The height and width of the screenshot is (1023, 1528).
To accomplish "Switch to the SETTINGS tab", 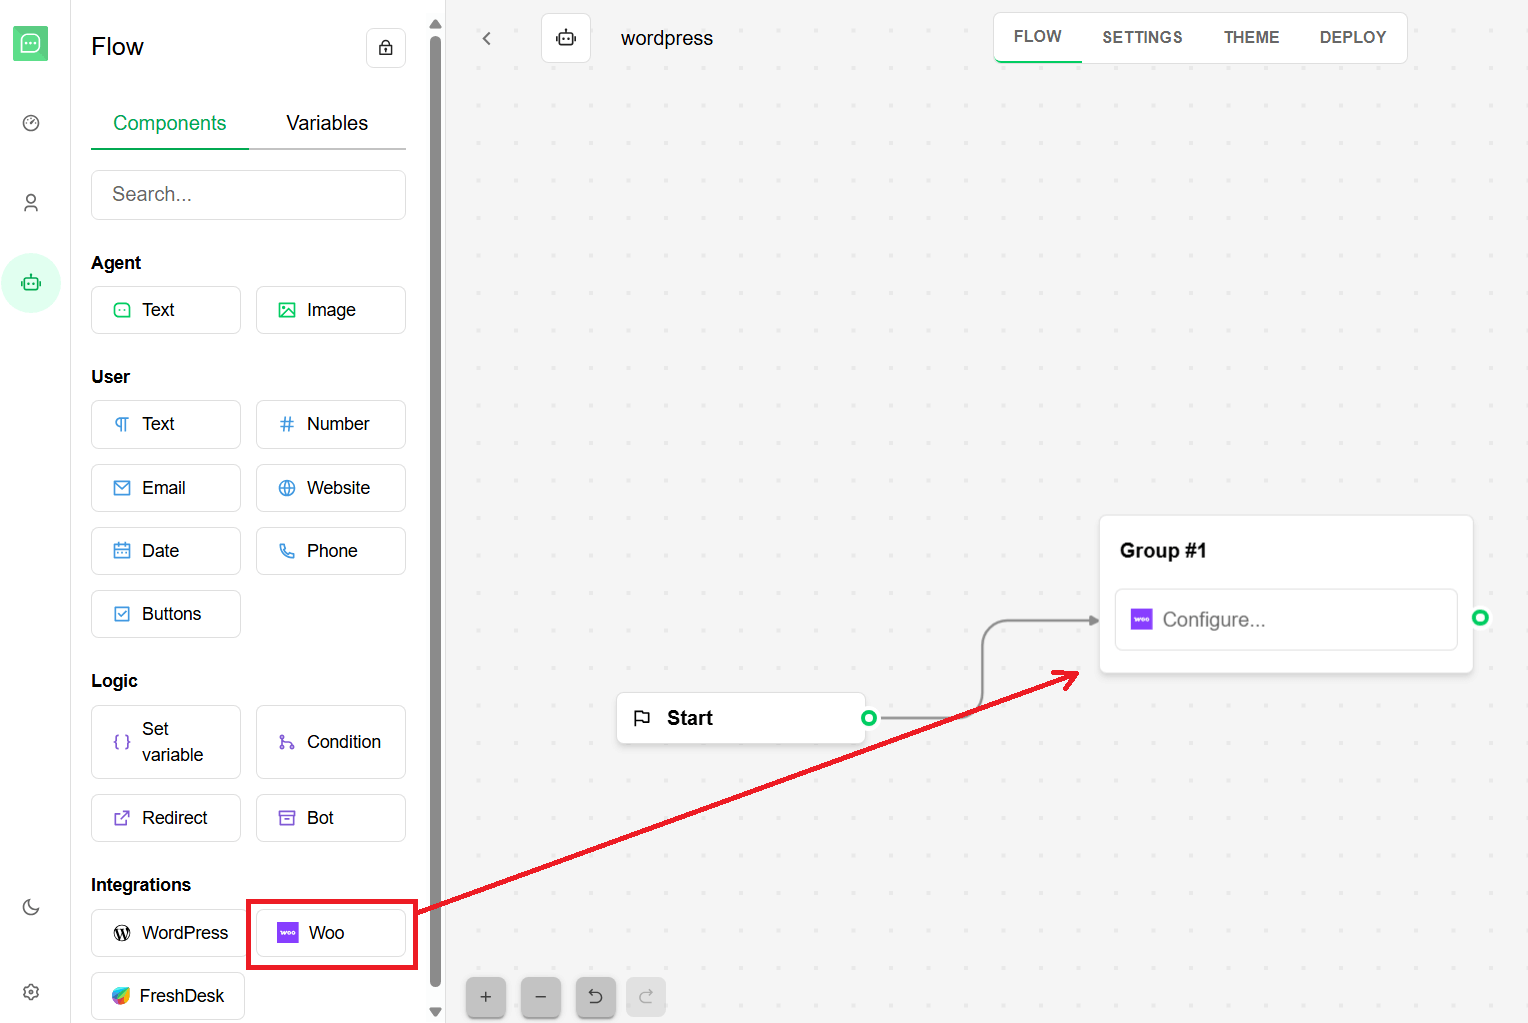I will [x=1142, y=36].
